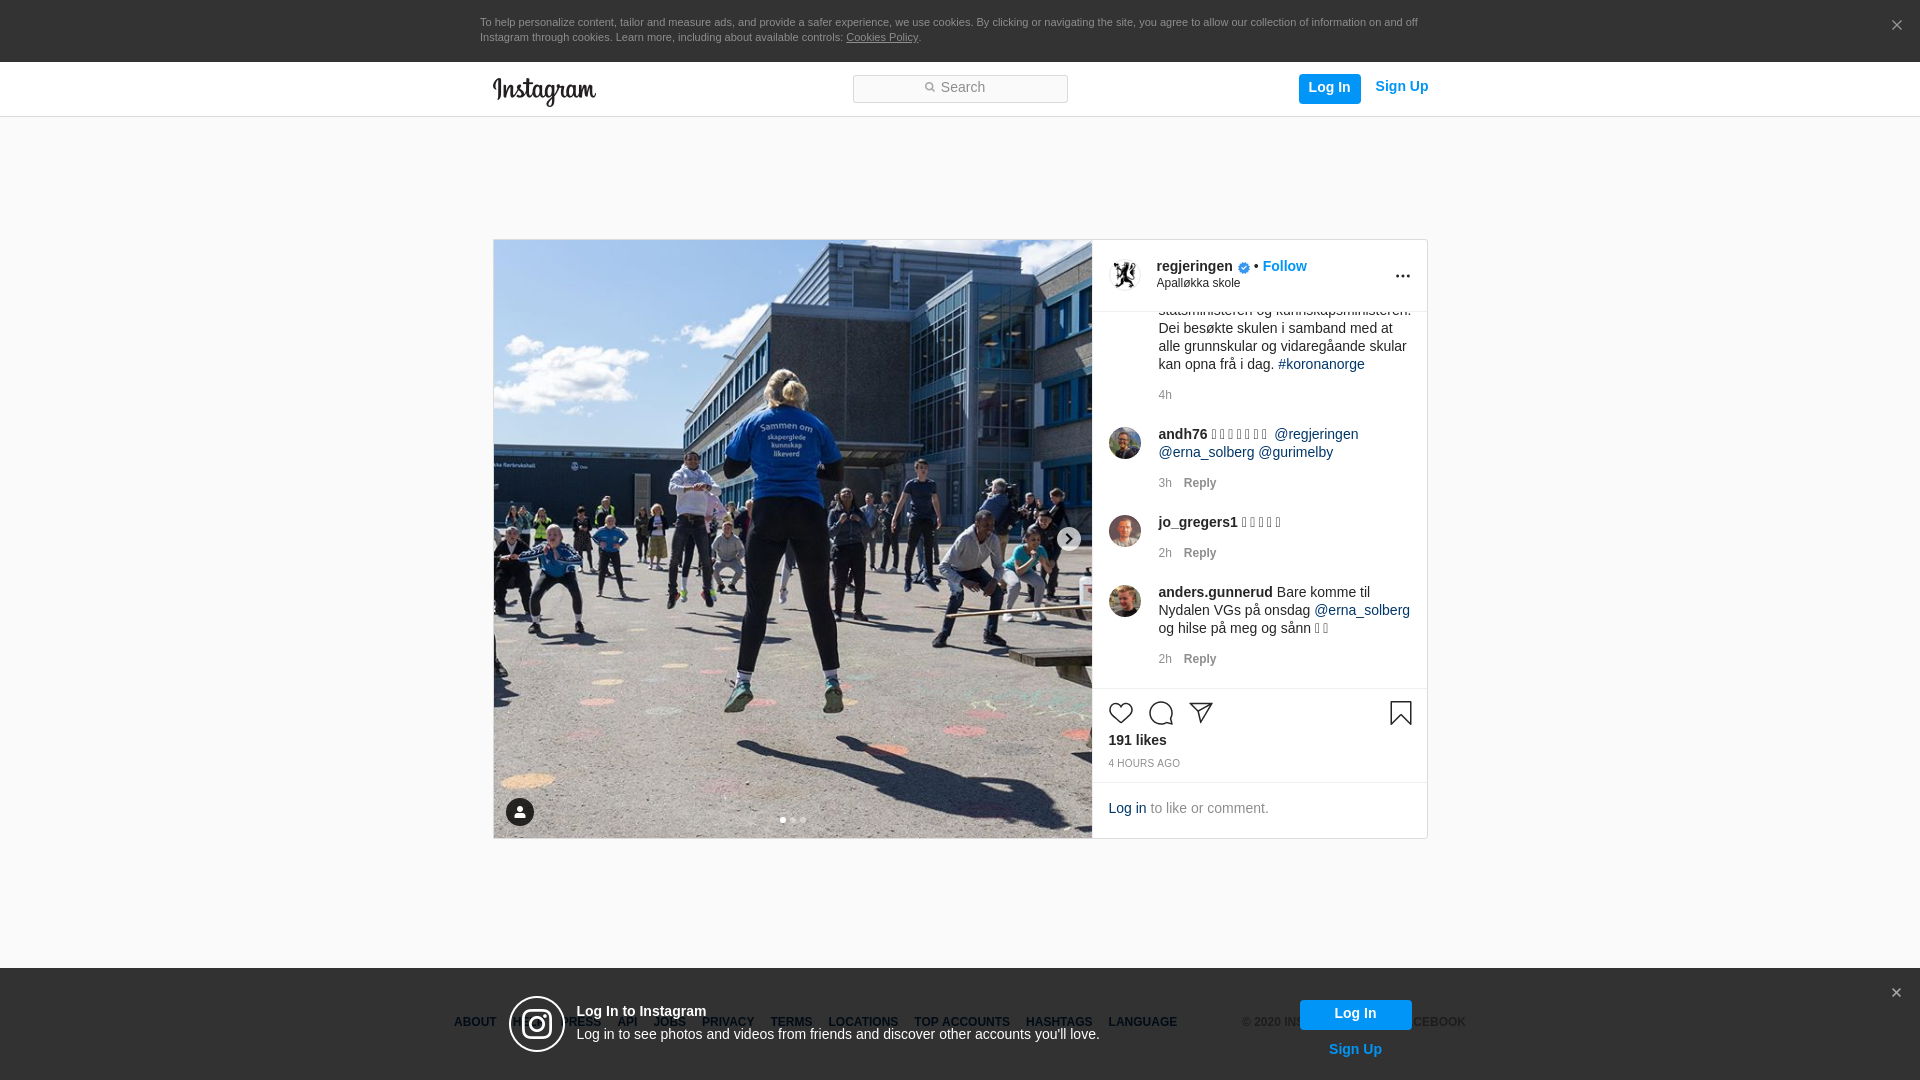Click the Instagram icon in login banner
Screen dimensions: 1920x1080
tap(537, 1024)
